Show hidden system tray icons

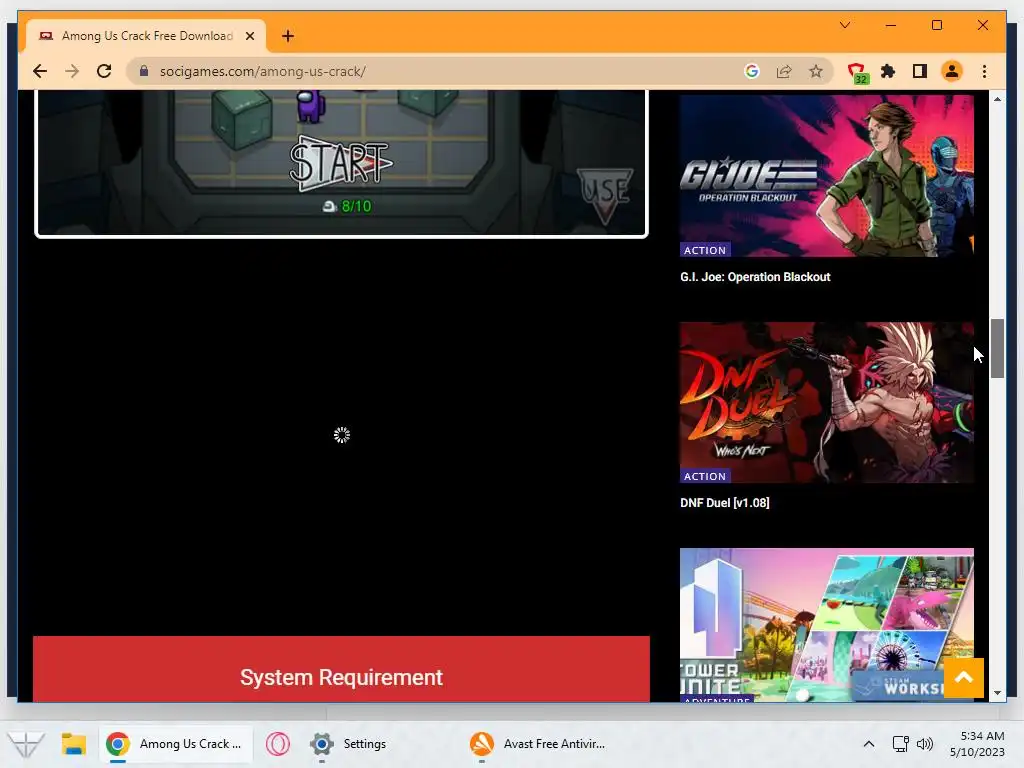tap(869, 744)
